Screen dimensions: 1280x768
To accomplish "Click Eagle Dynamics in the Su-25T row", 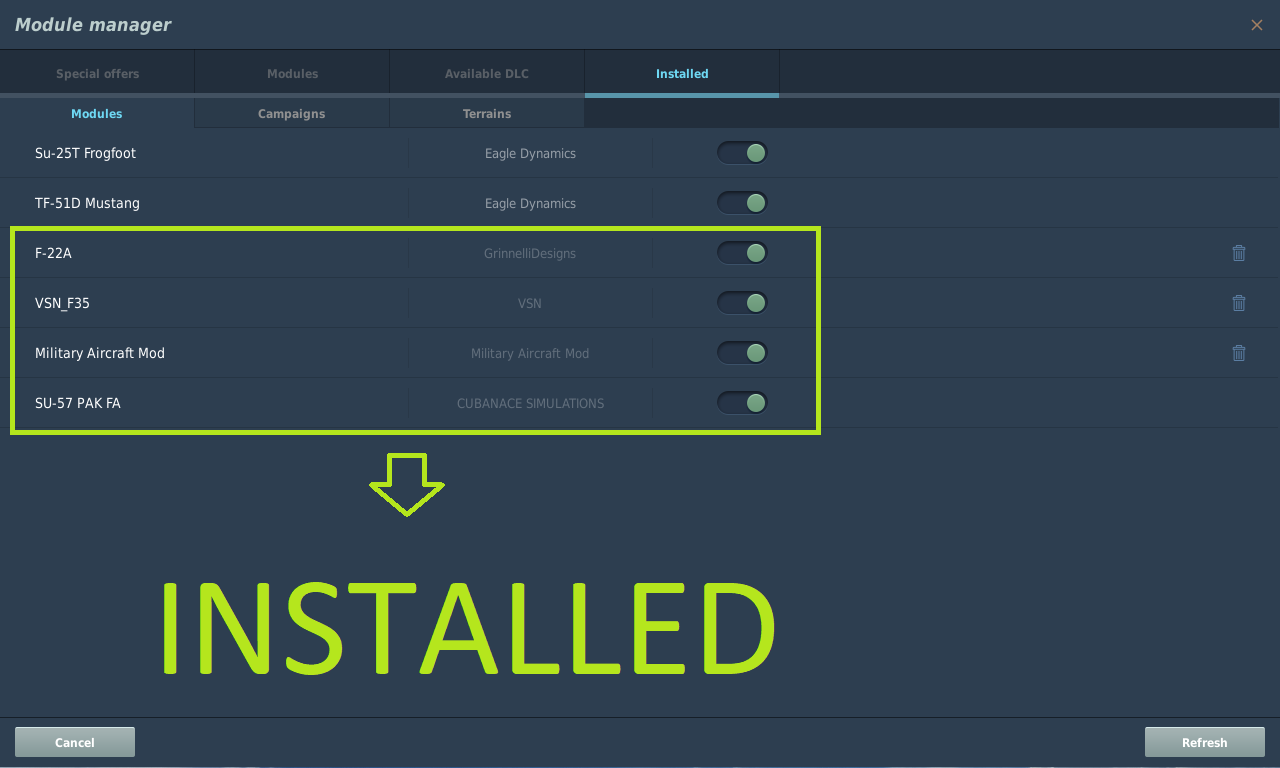I will click(x=530, y=153).
